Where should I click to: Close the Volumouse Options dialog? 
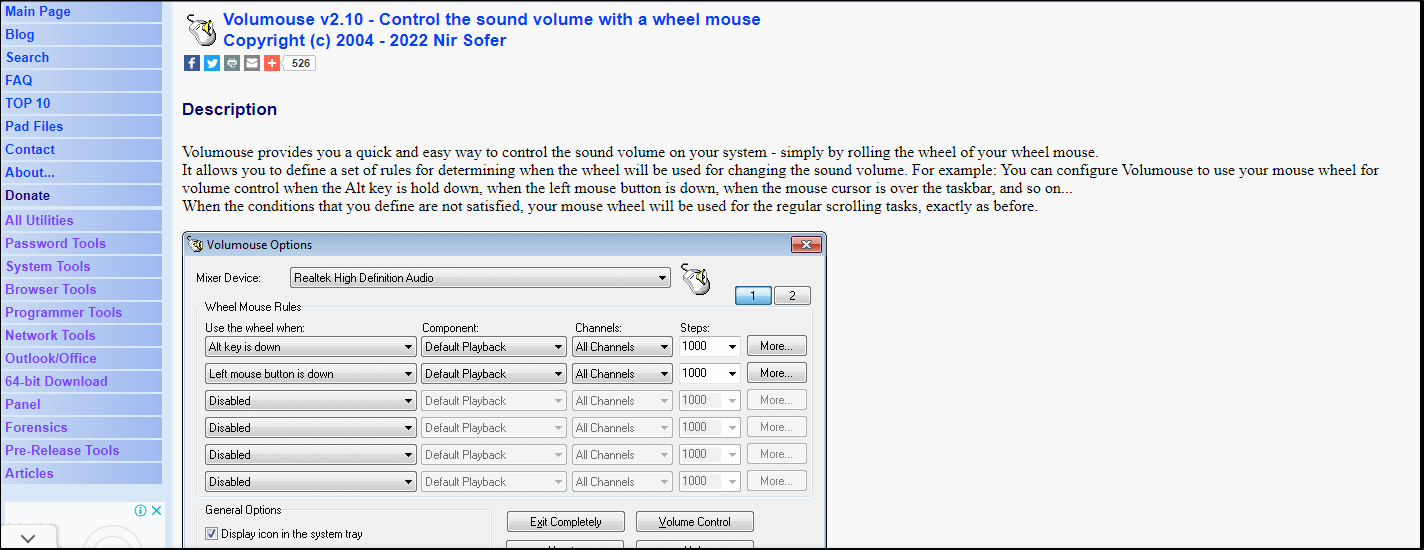[x=806, y=244]
